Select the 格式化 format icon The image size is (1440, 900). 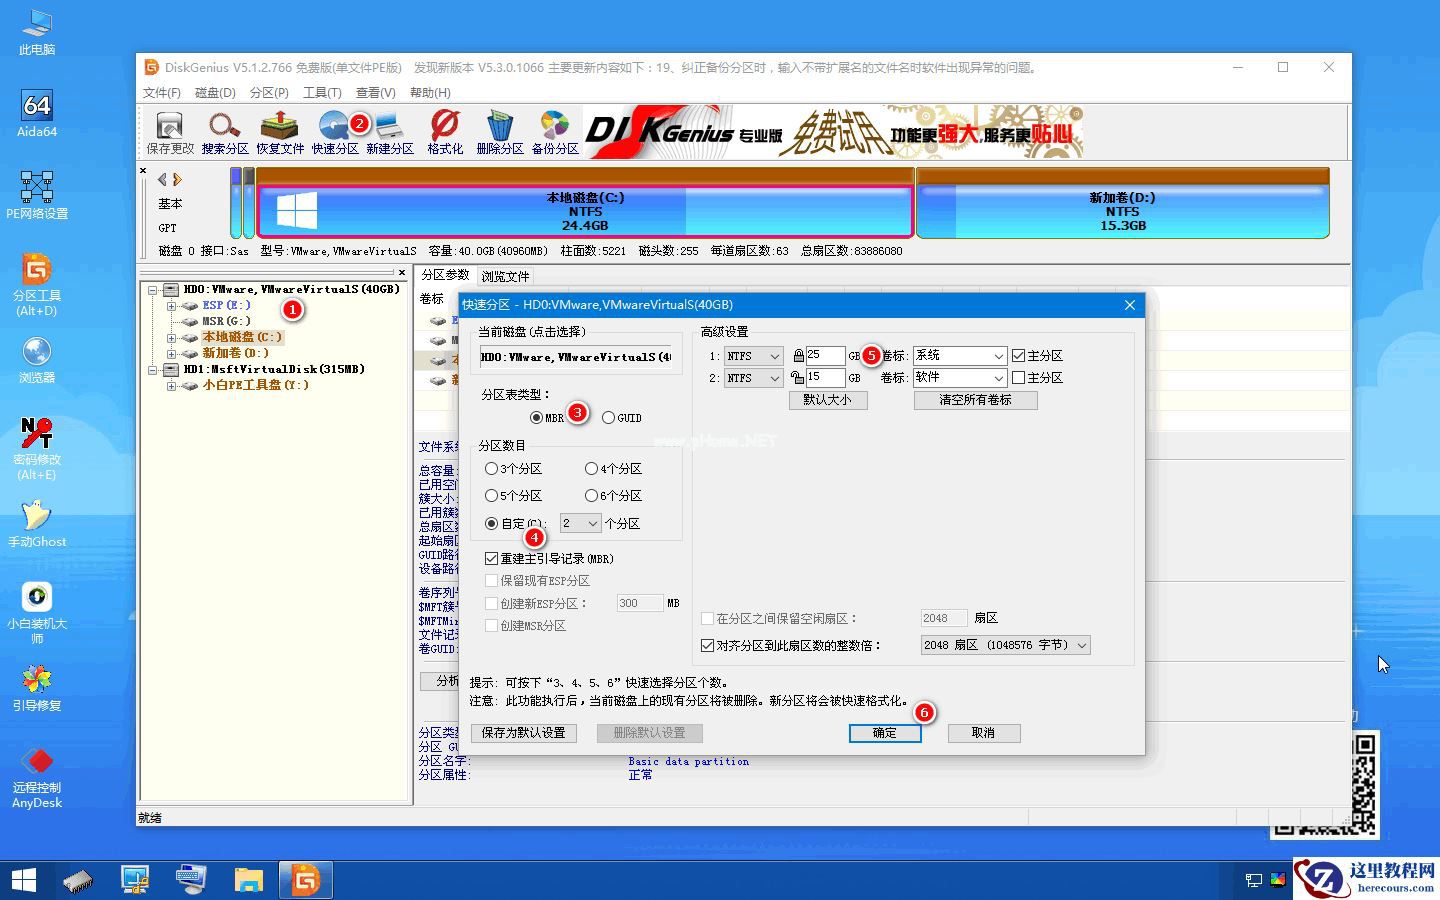click(444, 131)
